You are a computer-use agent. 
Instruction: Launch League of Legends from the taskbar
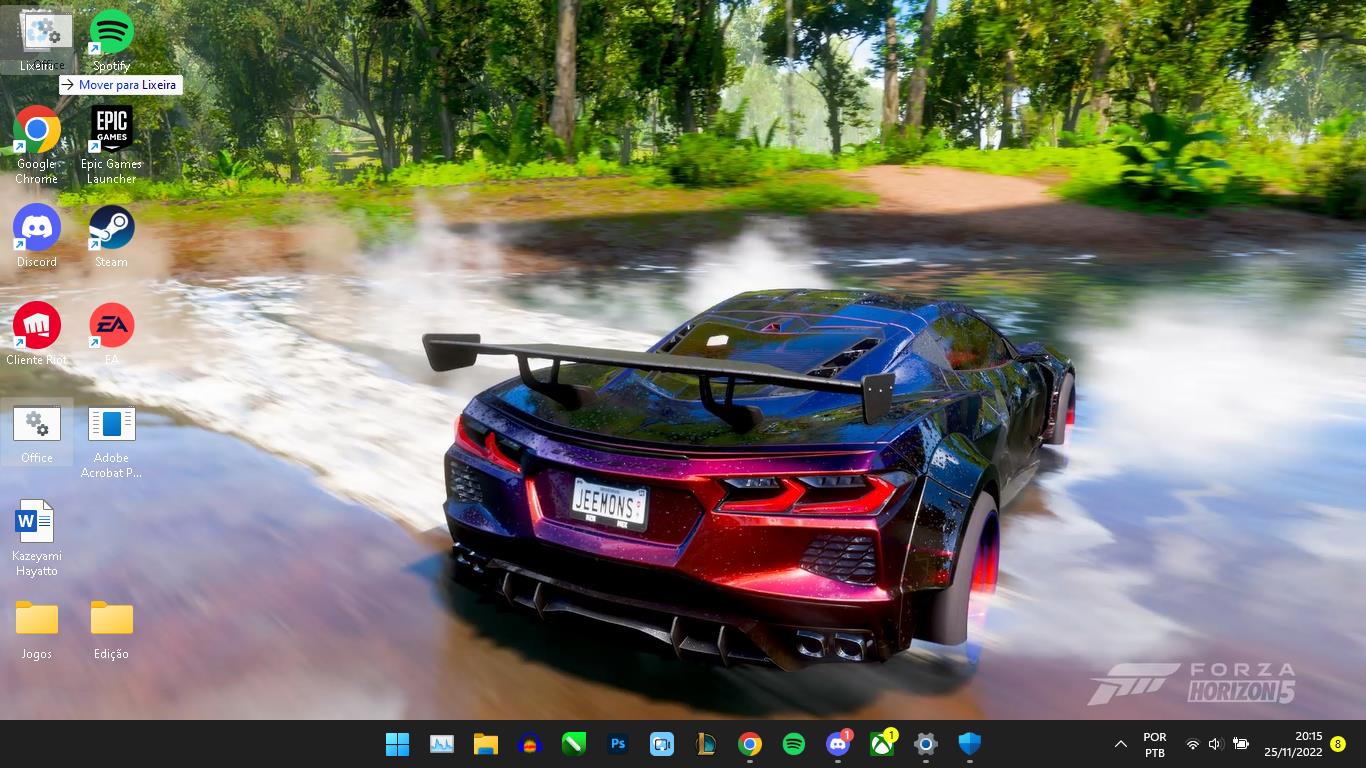[706, 744]
